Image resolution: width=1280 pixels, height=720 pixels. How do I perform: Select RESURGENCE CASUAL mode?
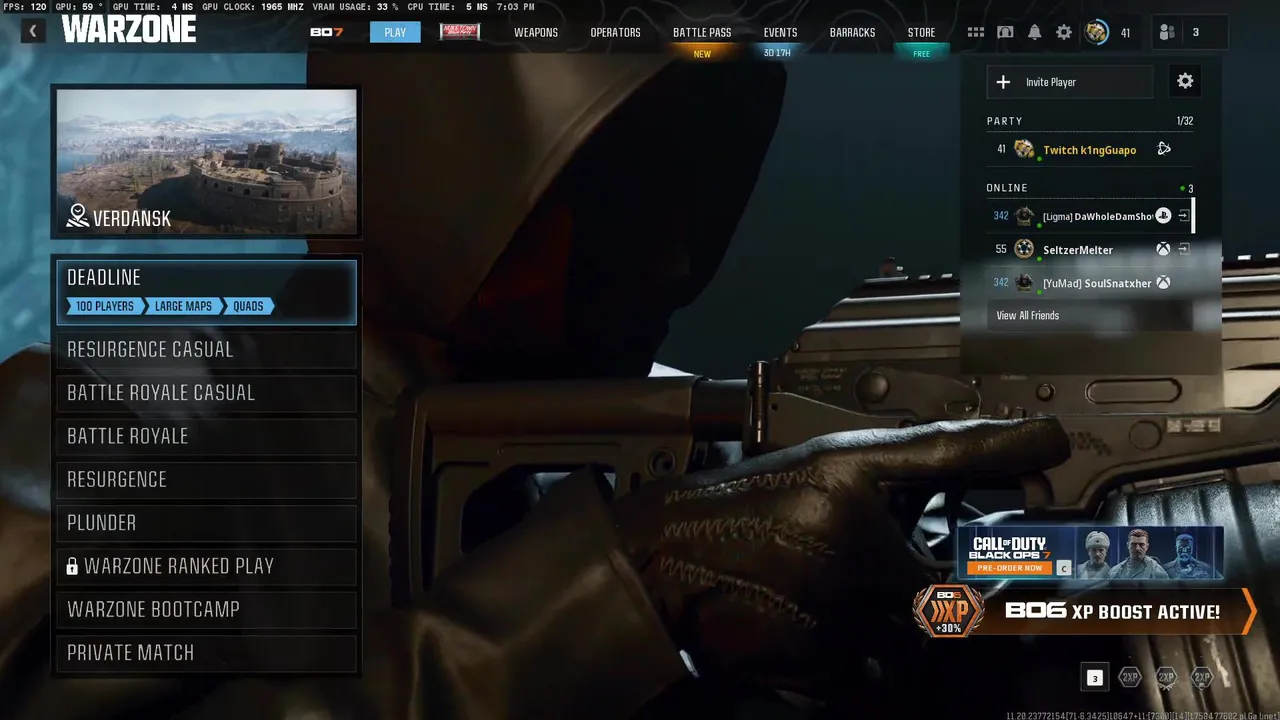tap(206, 349)
